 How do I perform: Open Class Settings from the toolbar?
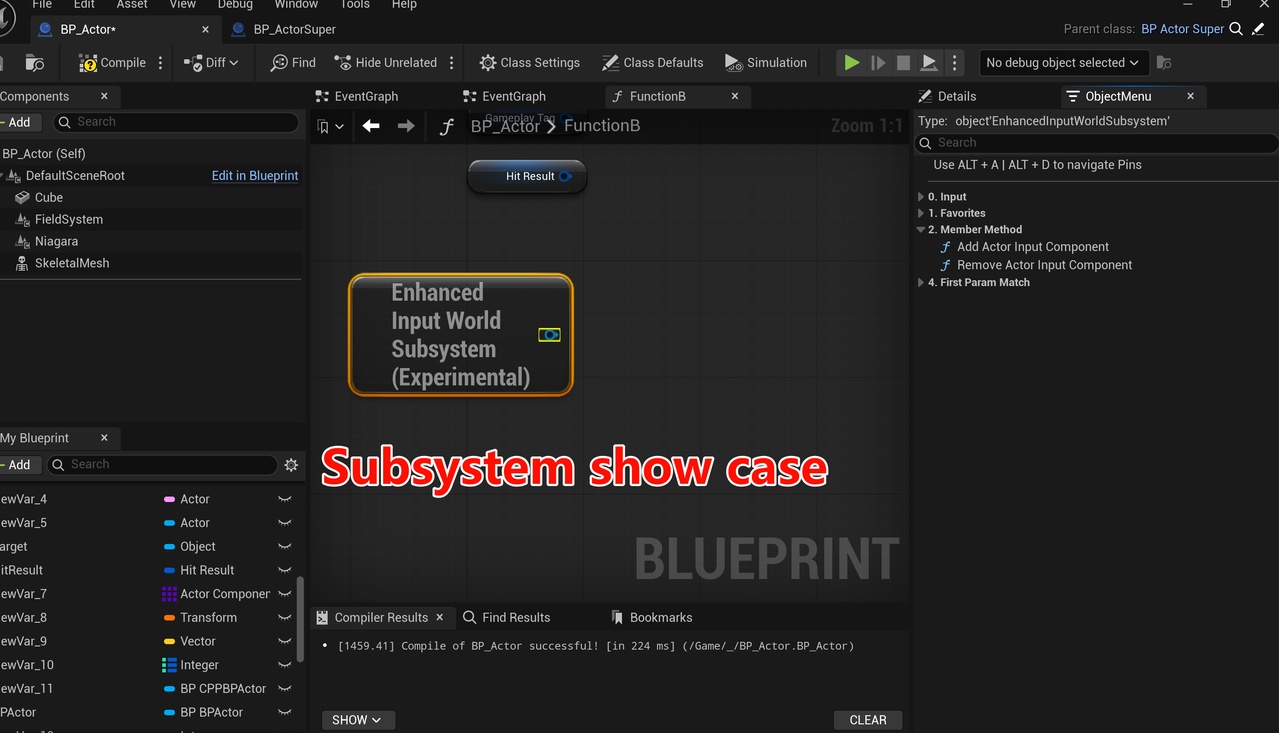[x=529, y=63]
